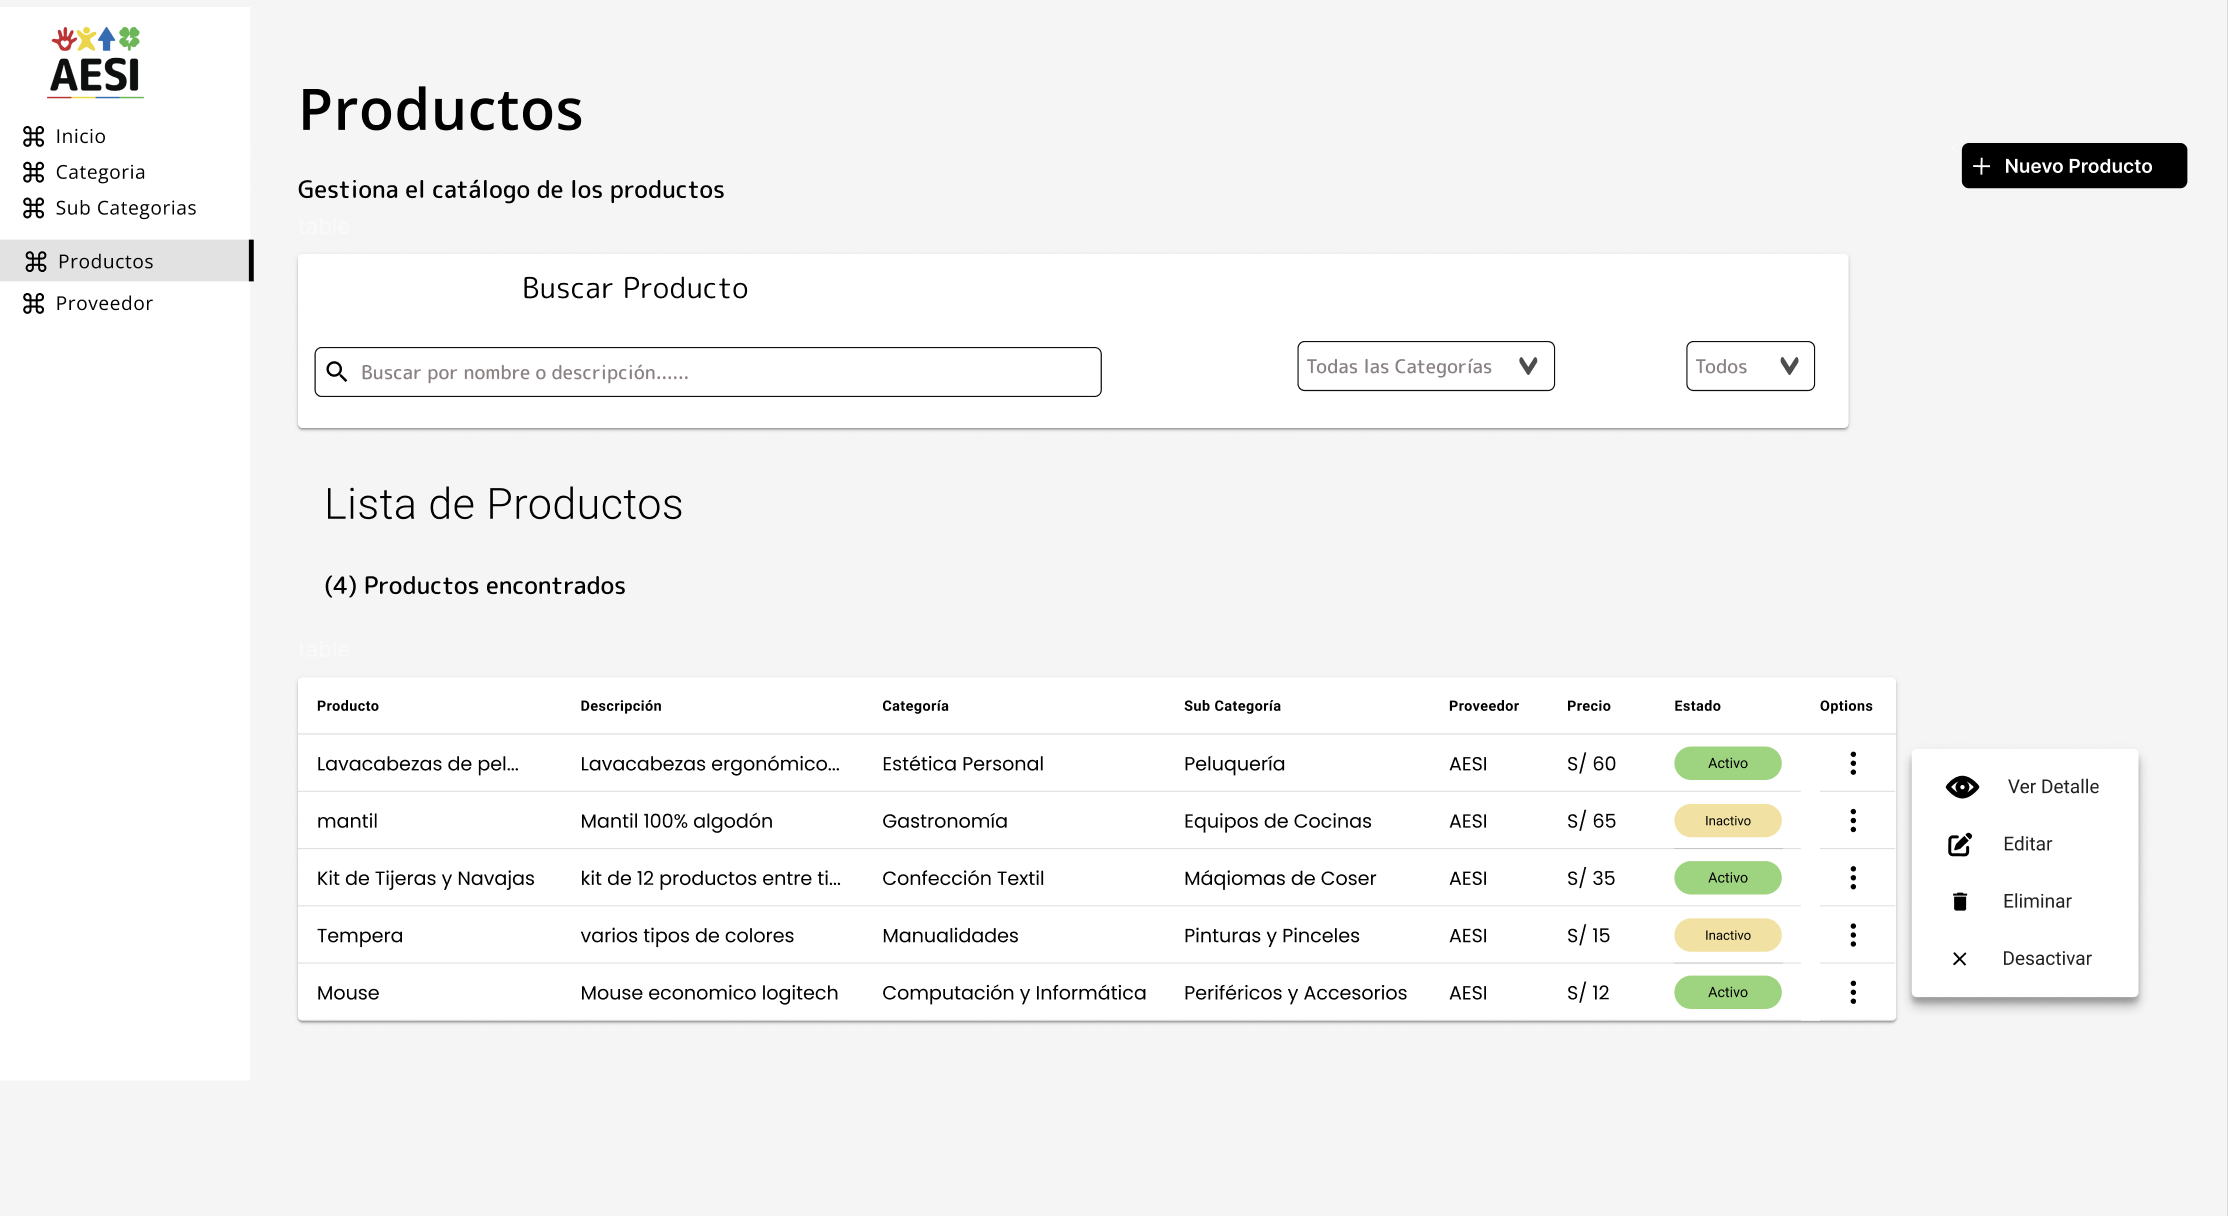Click the Sub Categoría column header
This screenshot has height=1216, width=2228.
tap(1232, 706)
